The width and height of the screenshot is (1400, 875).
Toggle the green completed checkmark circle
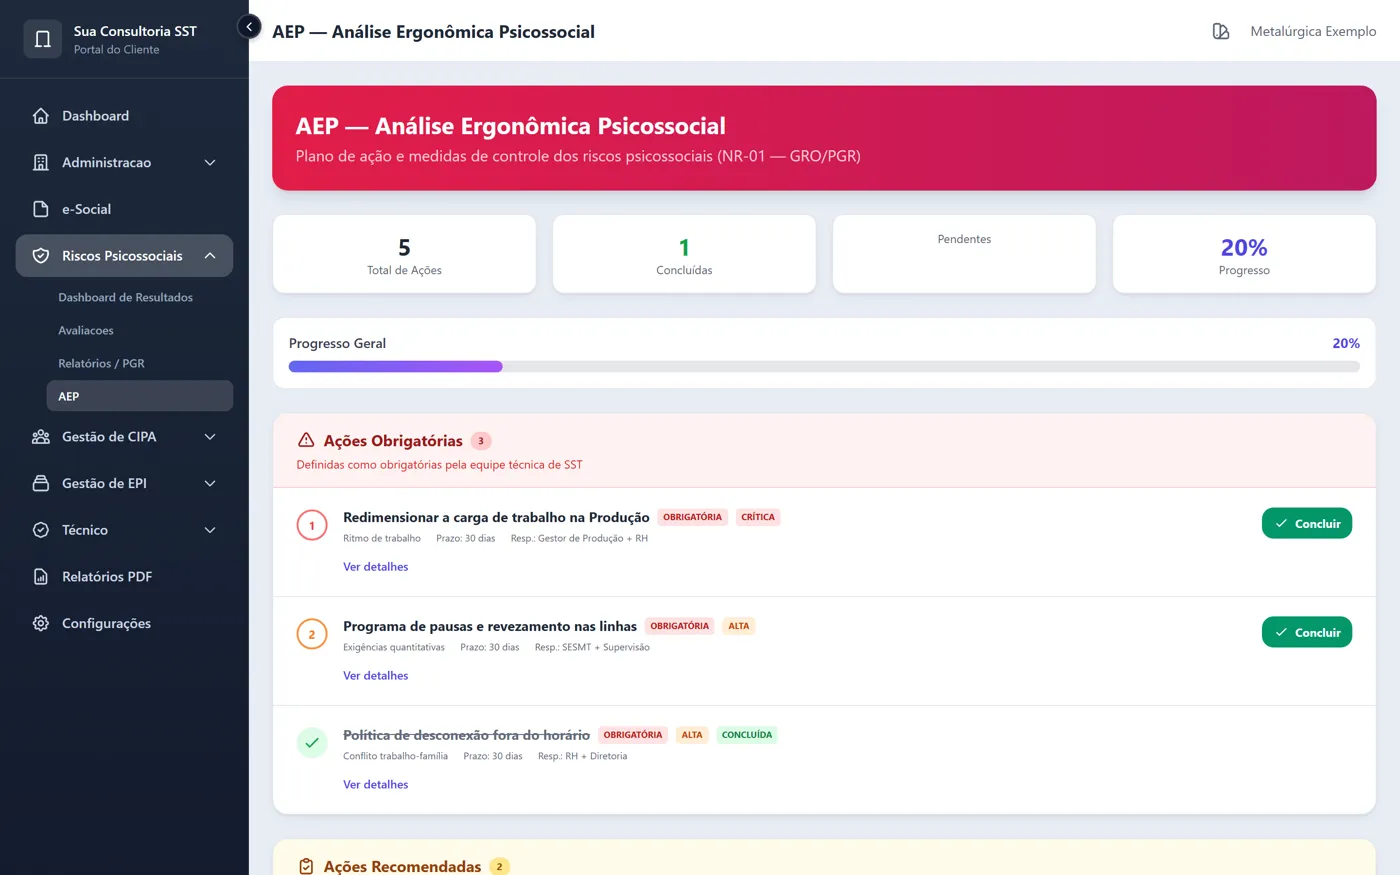[312, 743]
